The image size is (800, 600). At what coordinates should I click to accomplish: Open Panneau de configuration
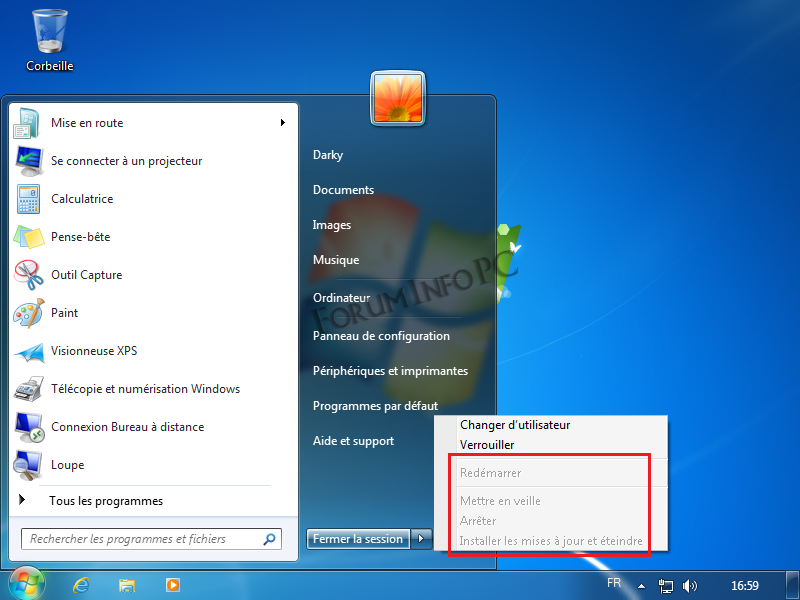[x=381, y=336]
